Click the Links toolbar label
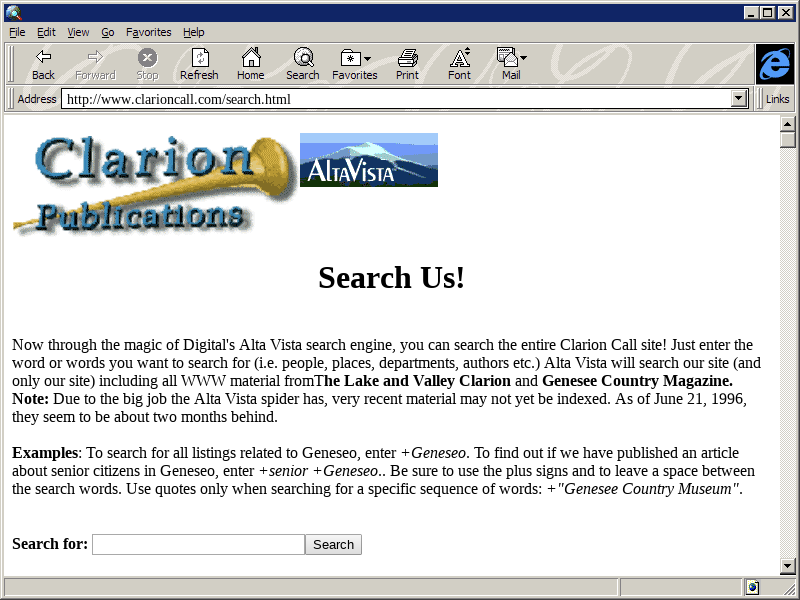Viewport: 800px width, 600px height. [x=777, y=99]
